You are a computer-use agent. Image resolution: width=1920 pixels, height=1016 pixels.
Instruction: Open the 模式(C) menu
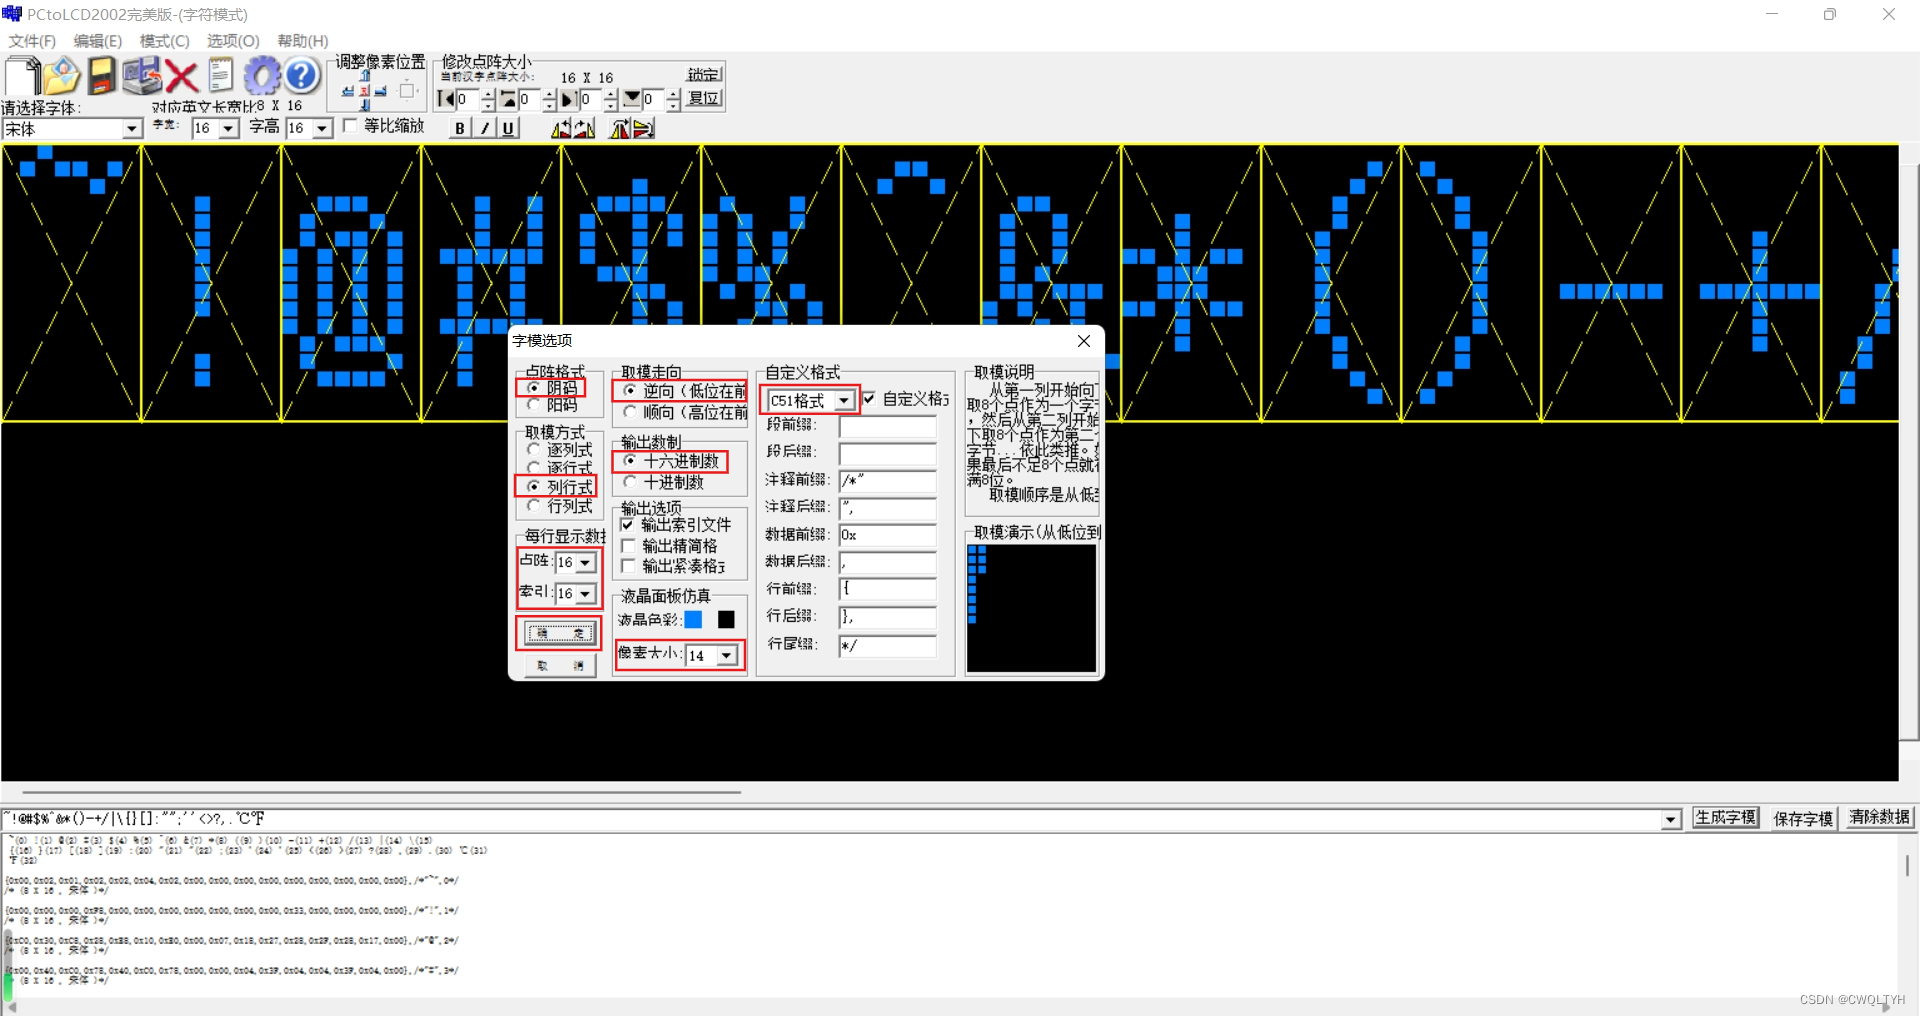point(164,41)
